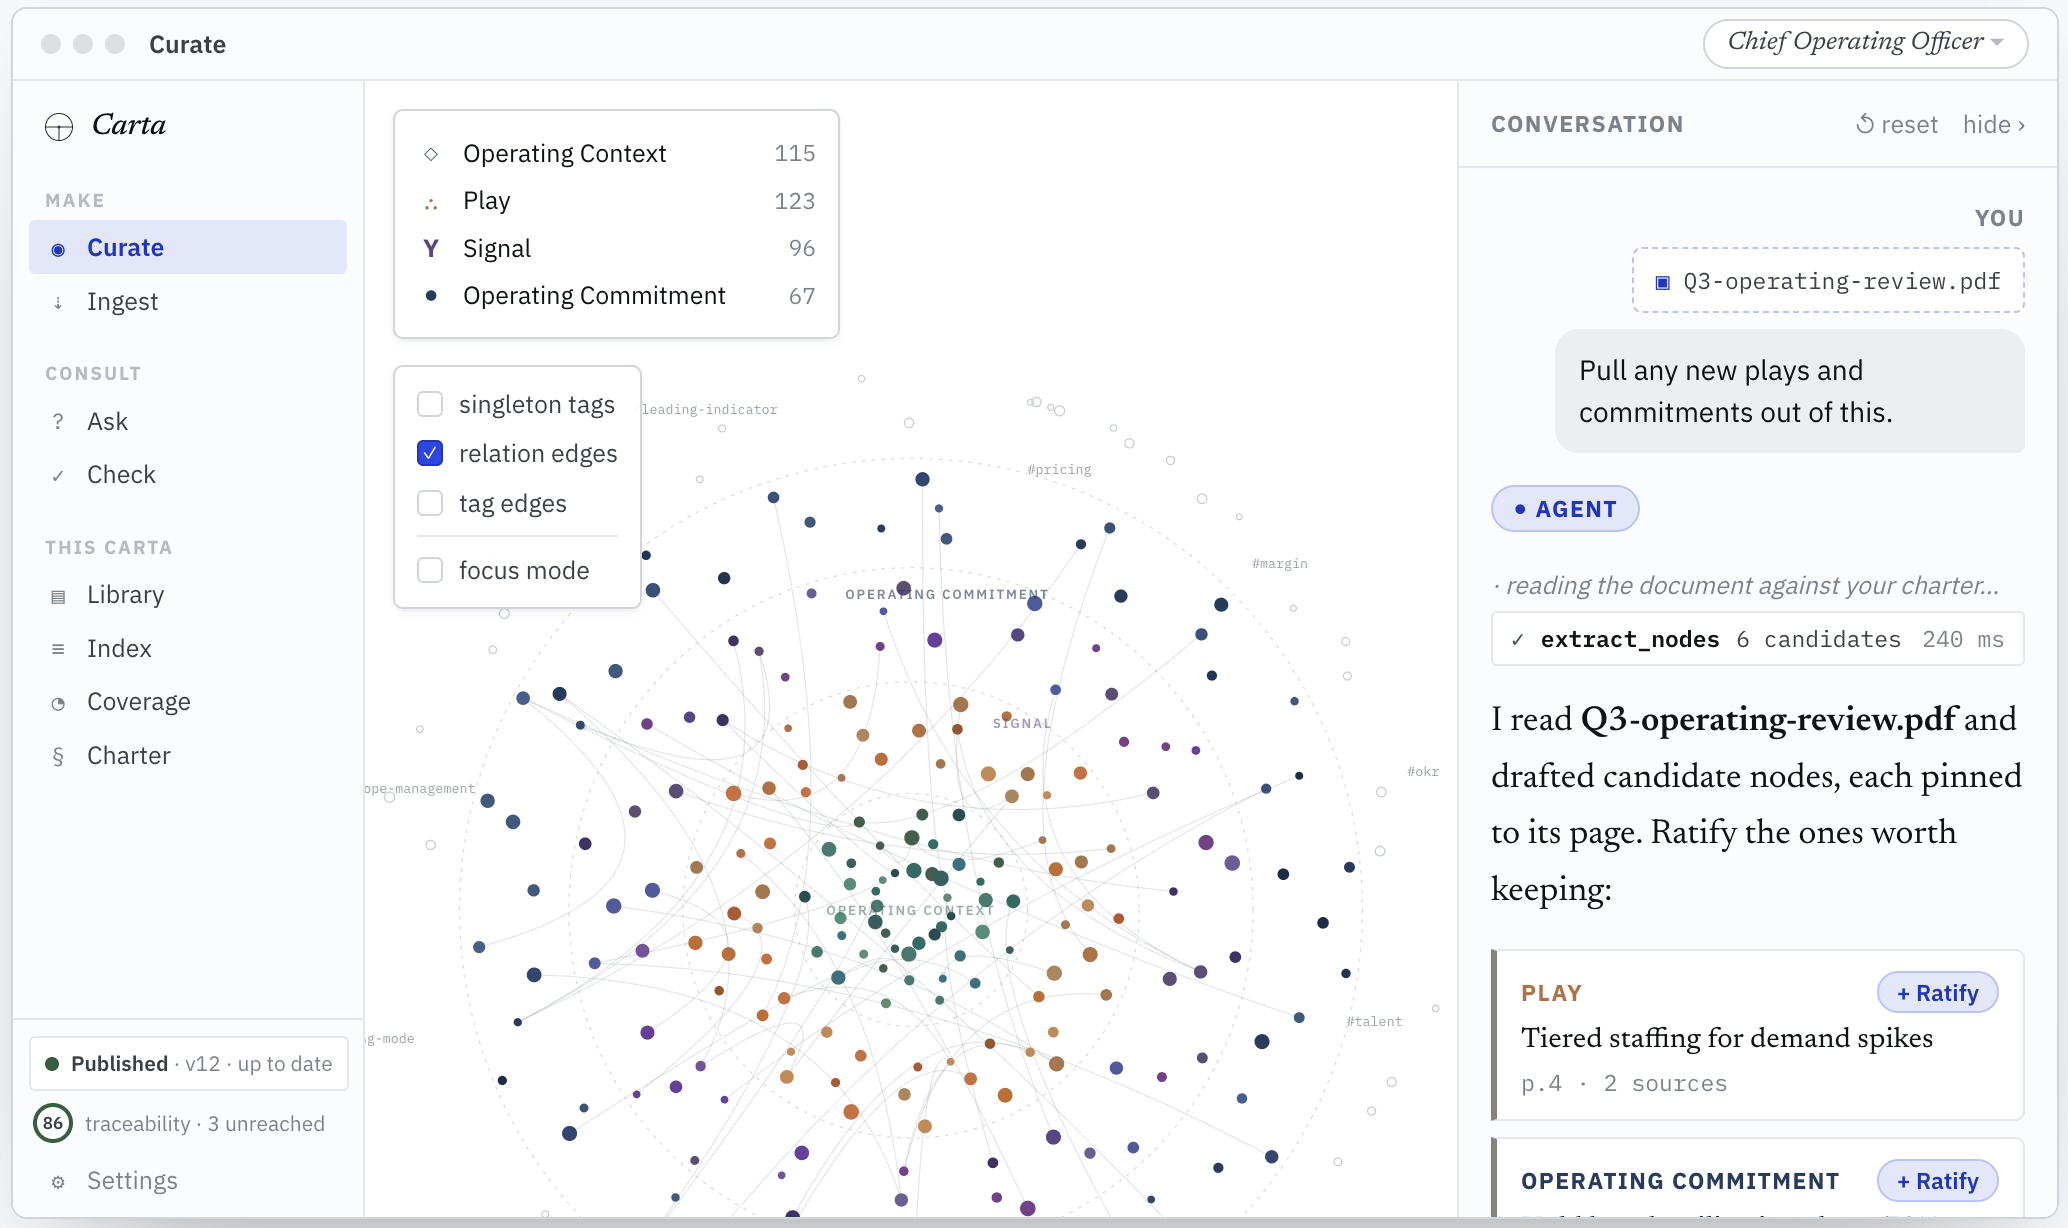Click the Operating Commitment dot legend icon
The height and width of the screenshot is (1228, 2068).
tap(431, 295)
